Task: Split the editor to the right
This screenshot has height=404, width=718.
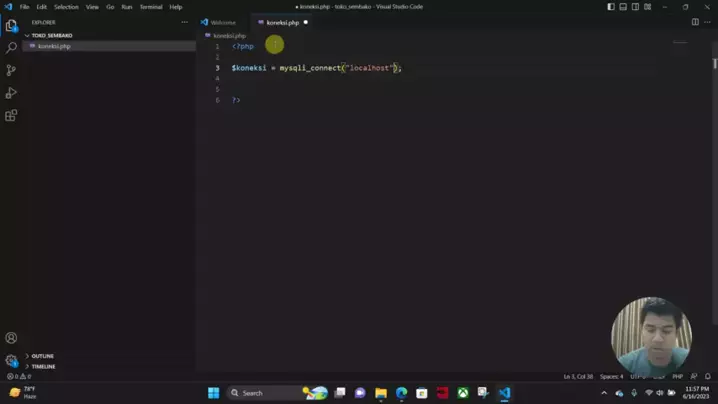Action: [695, 22]
